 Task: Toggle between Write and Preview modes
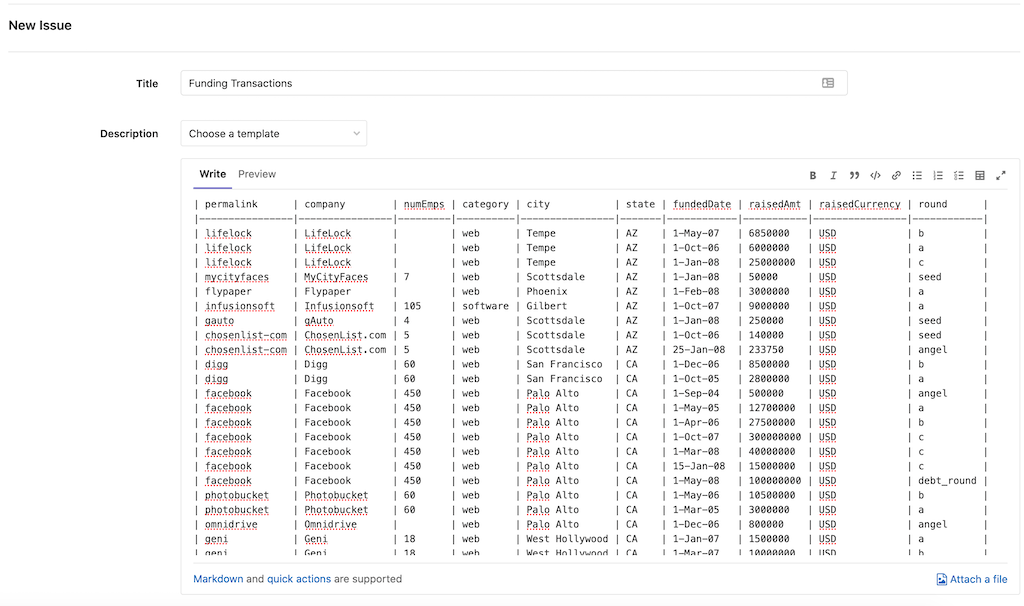tap(256, 174)
